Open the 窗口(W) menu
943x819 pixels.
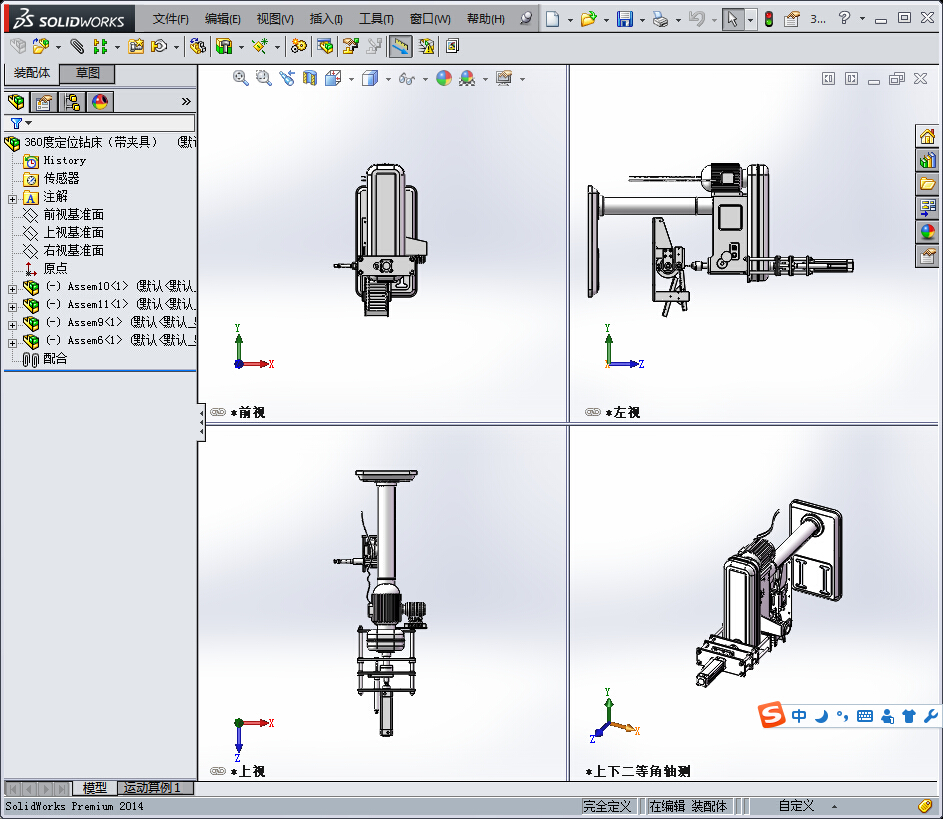[430, 19]
